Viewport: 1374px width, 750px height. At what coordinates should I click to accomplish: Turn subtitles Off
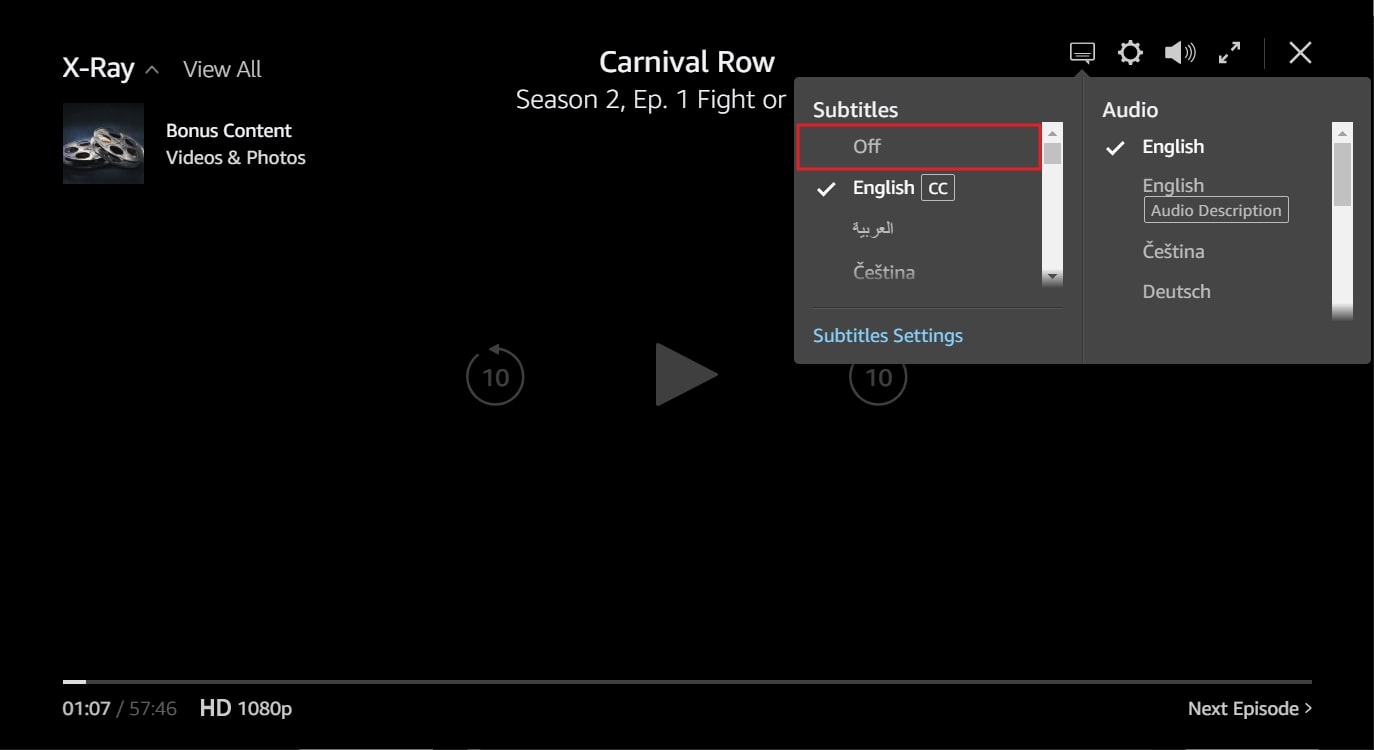(918, 147)
